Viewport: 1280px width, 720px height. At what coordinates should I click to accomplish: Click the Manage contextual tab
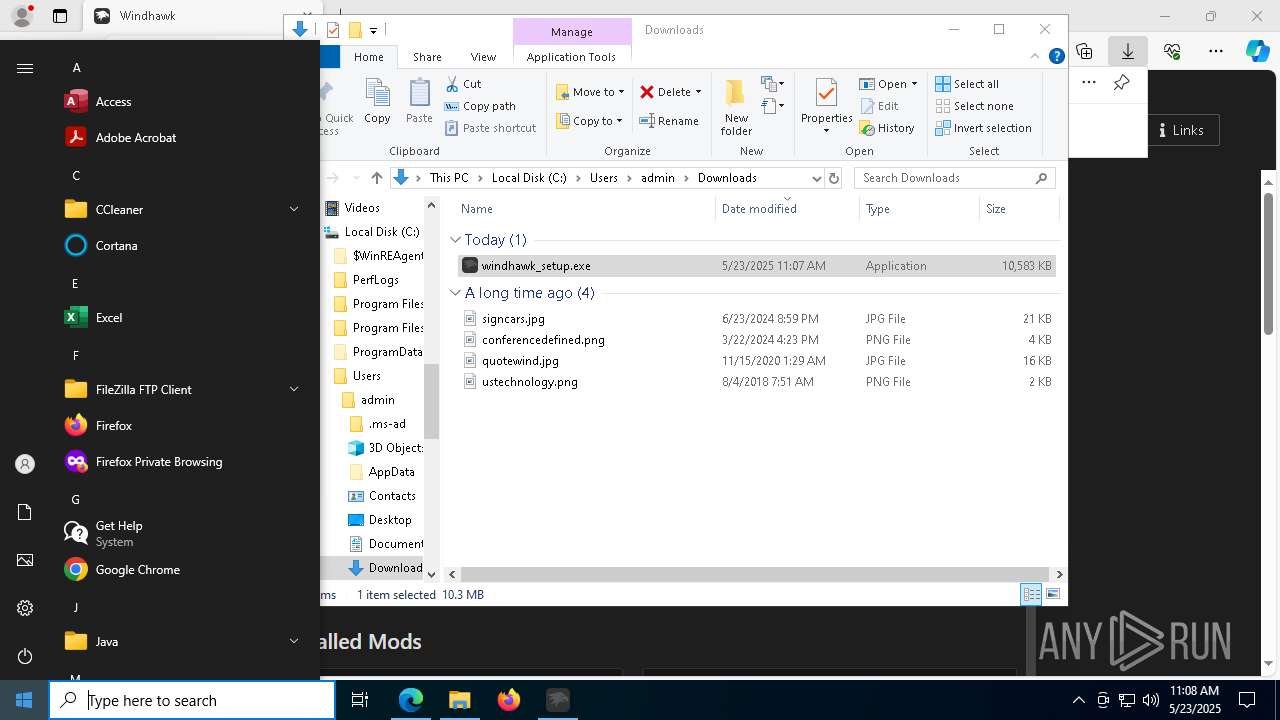tap(571, 32)
